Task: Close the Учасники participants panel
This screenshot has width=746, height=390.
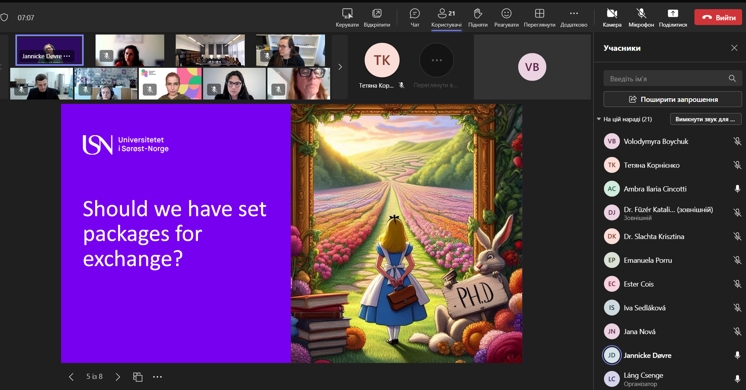Action: (734, 48)
